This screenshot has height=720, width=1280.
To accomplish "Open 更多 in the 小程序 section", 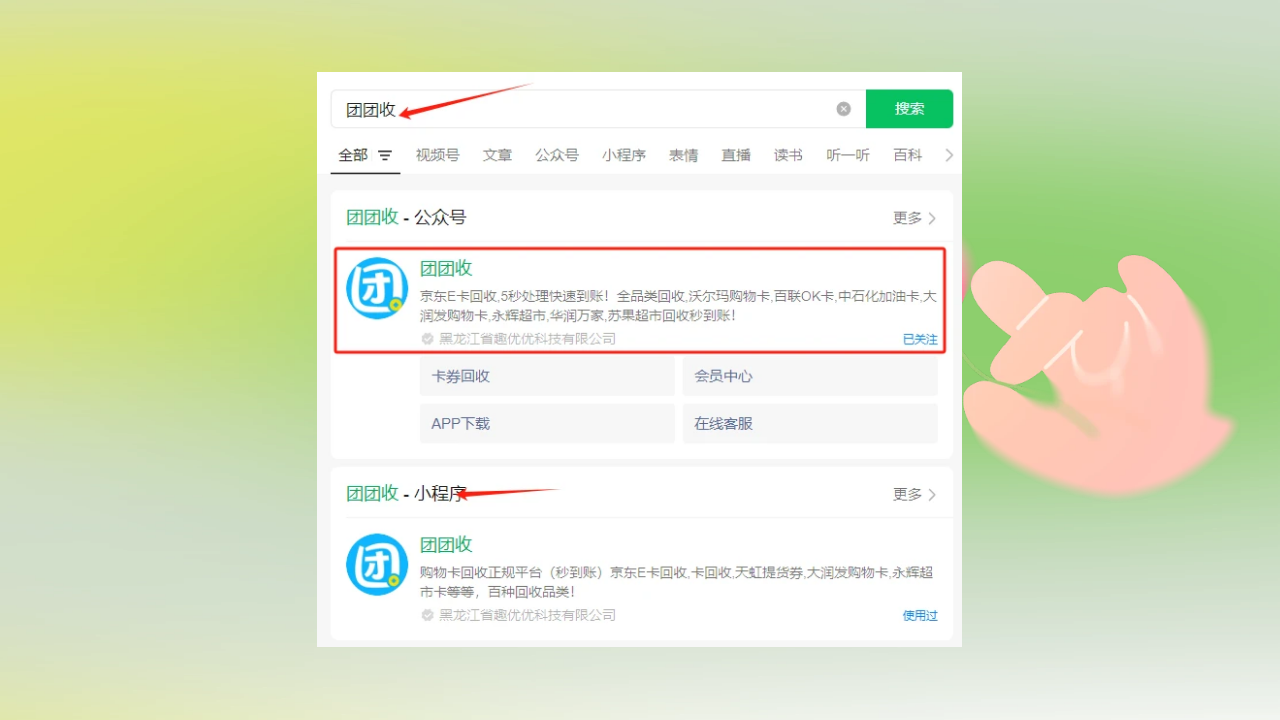I will (x=914, y=494).
